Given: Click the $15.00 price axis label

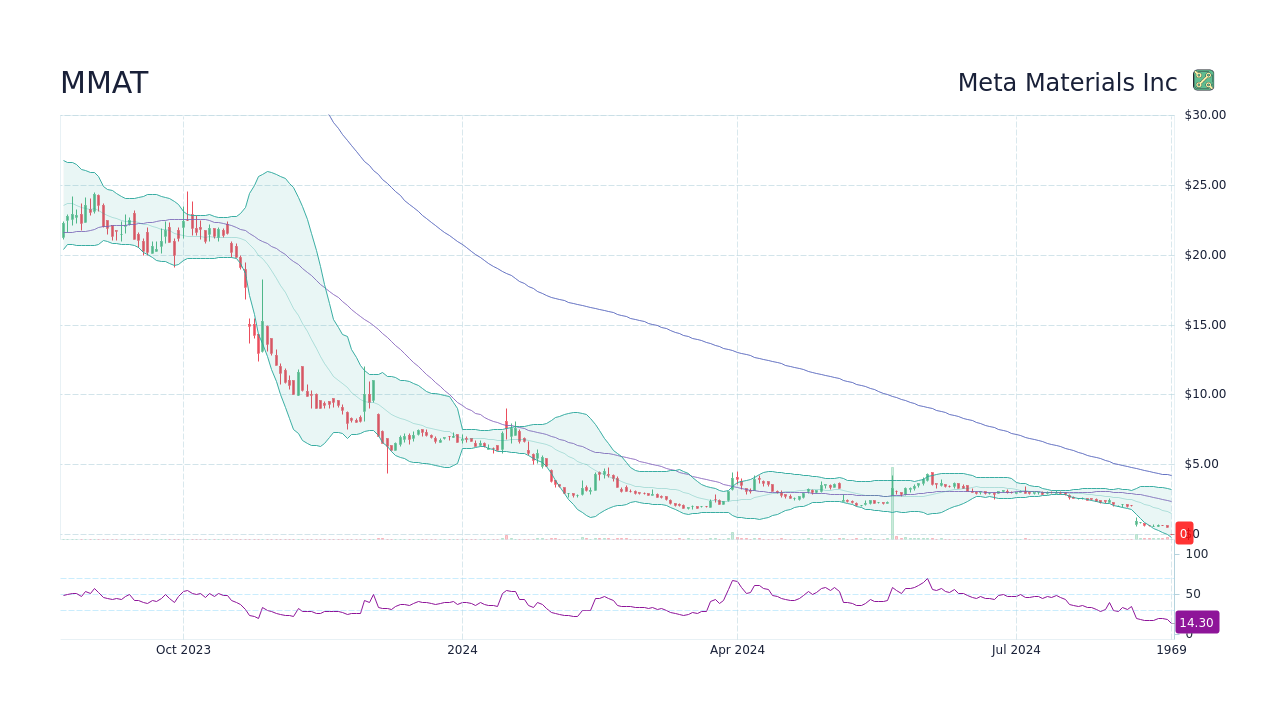Looking at the screenshot, I should pyautogui.click(x=1204, y=324).
